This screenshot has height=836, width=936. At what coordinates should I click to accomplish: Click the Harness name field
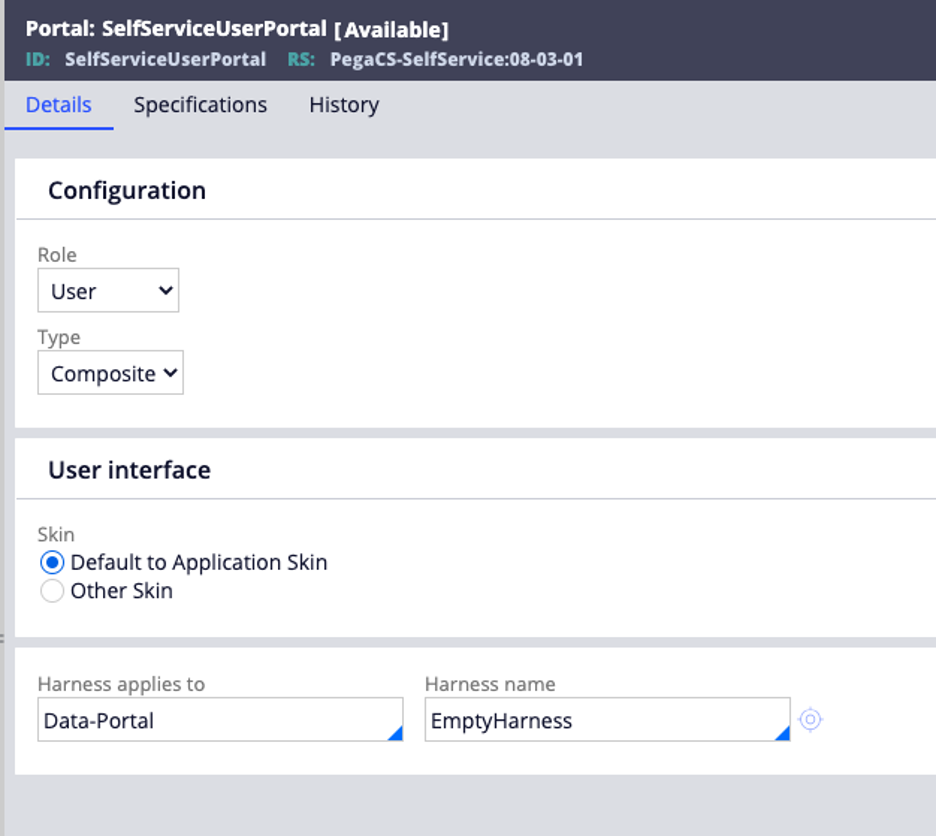coord(608,720)
